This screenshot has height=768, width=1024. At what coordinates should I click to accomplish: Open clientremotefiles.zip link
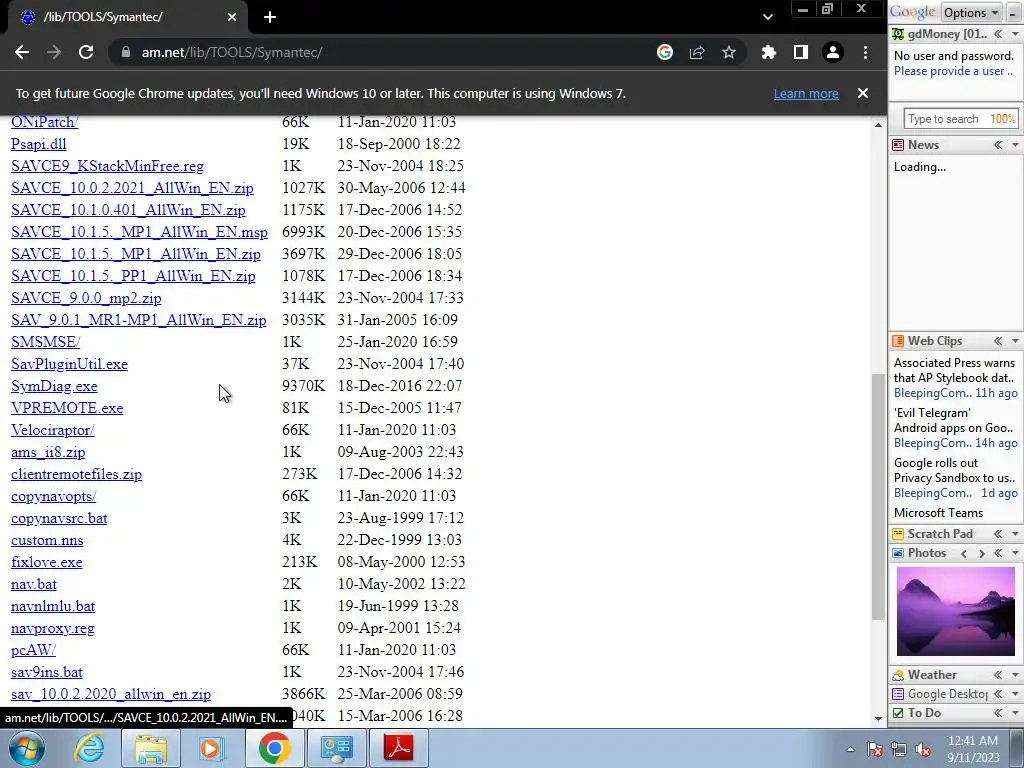click(x=76, y=474)
